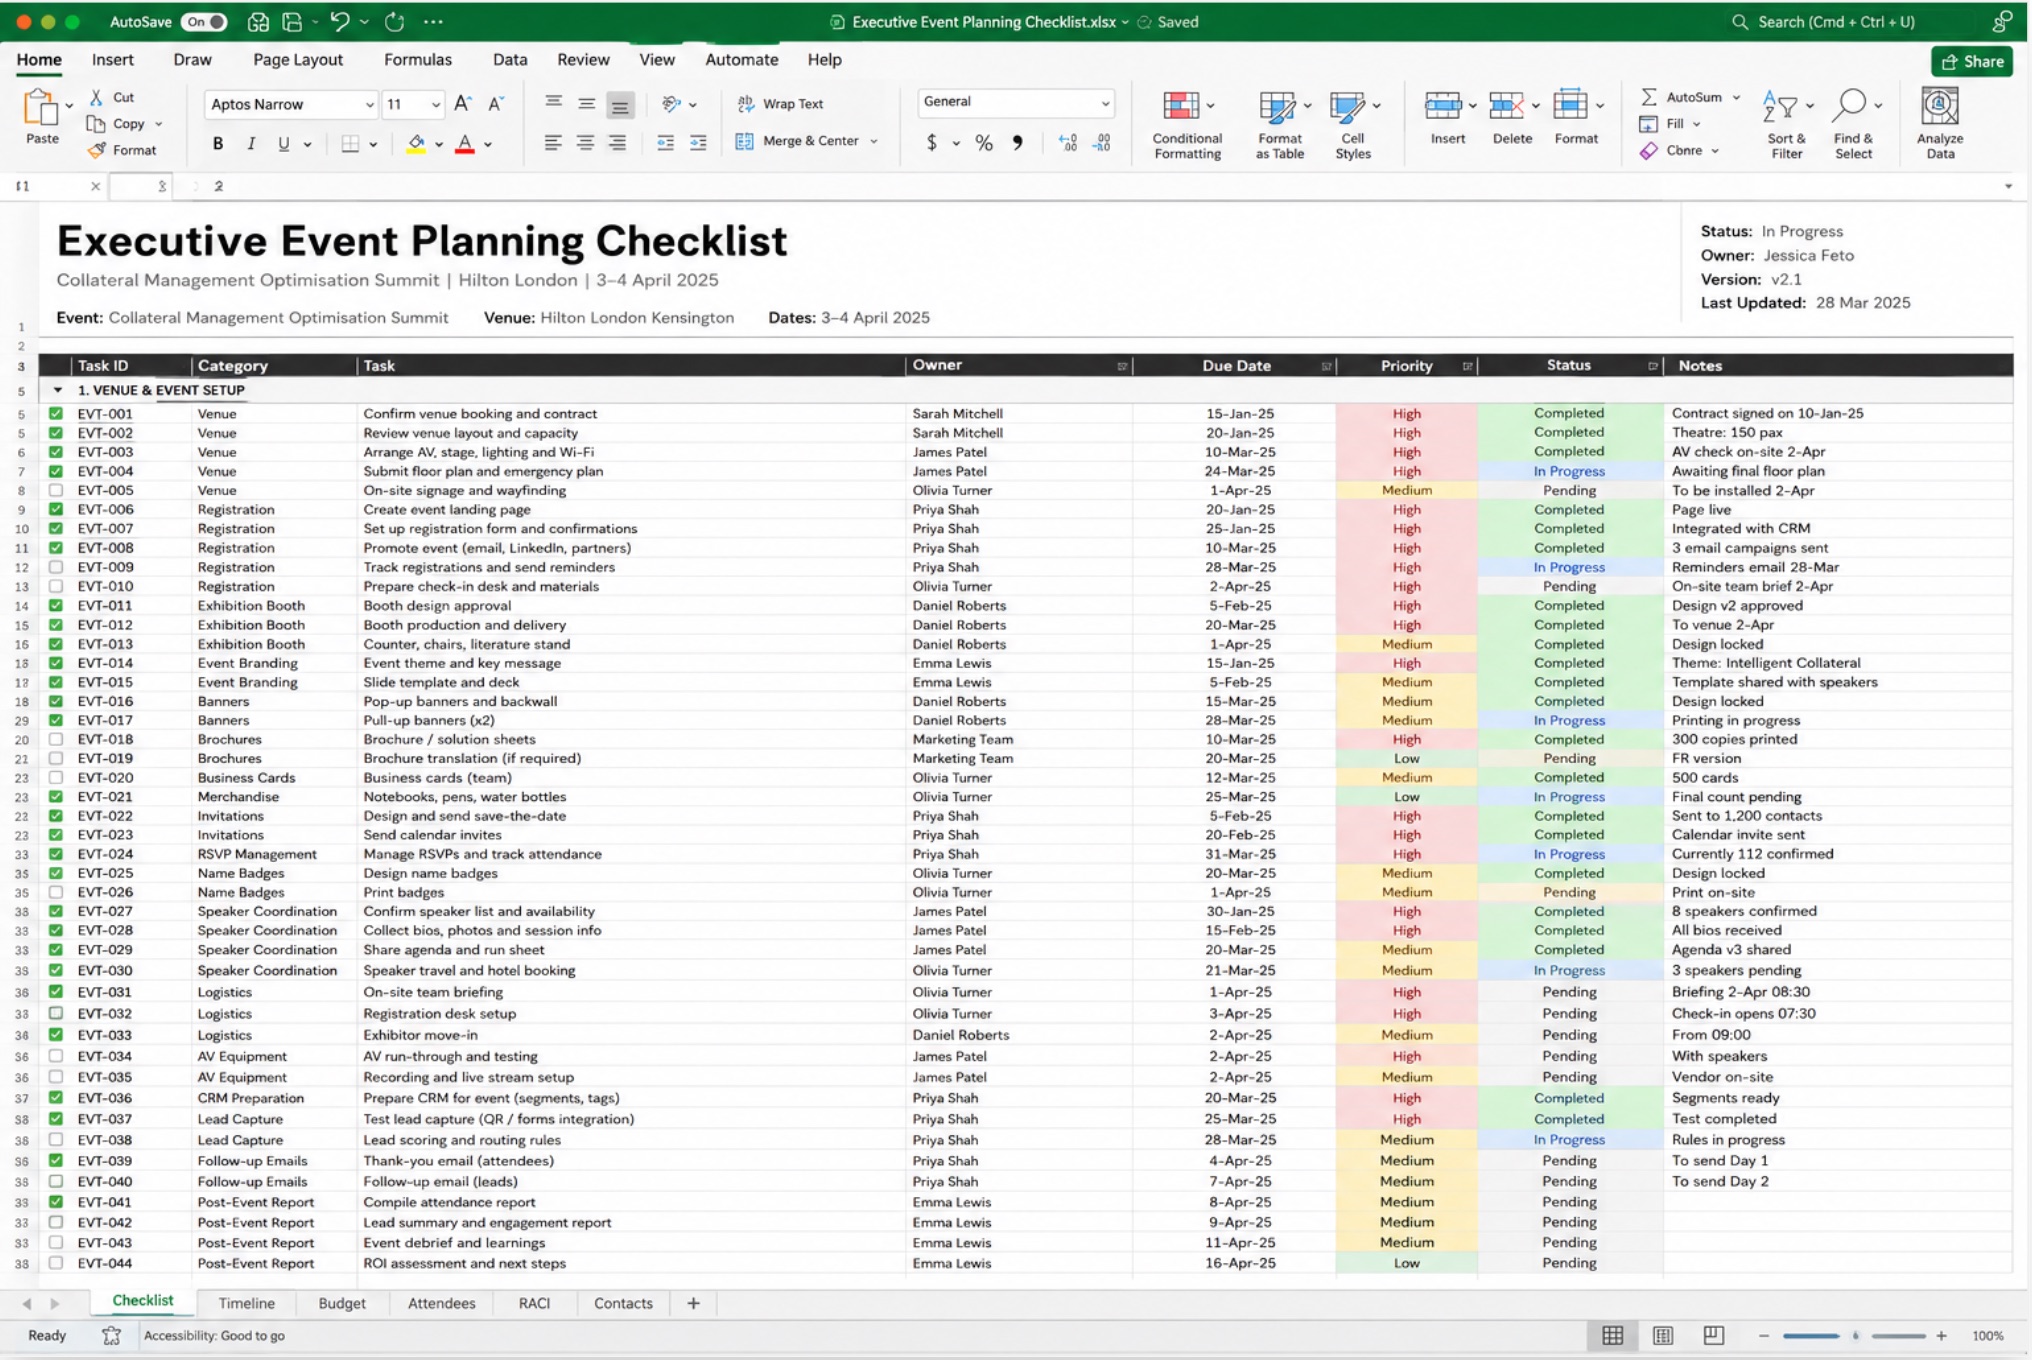
Task: Switch to the Budget sheet tab
Action: point(342,1303)
